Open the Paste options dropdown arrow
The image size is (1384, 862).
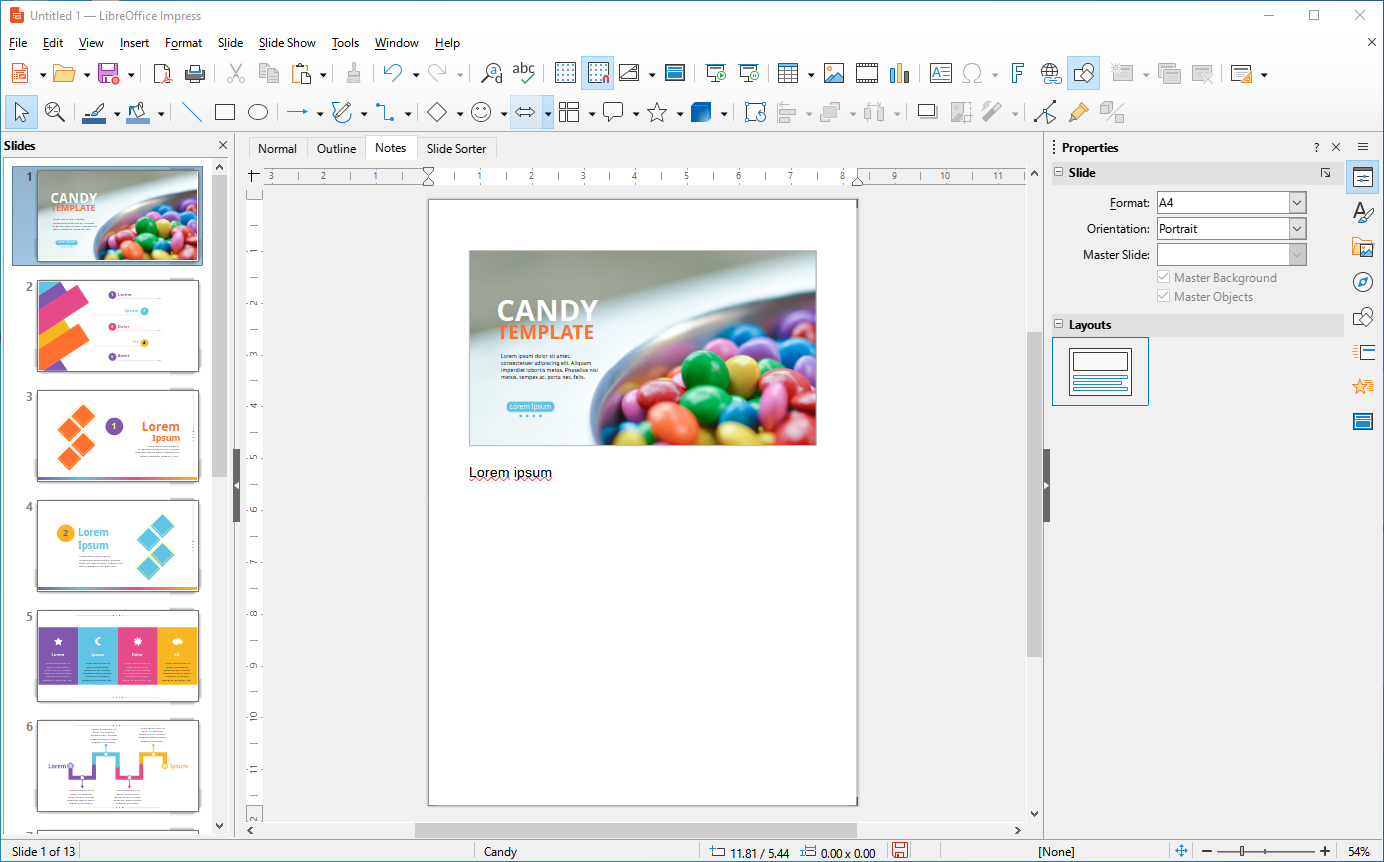tap(323, 74)
